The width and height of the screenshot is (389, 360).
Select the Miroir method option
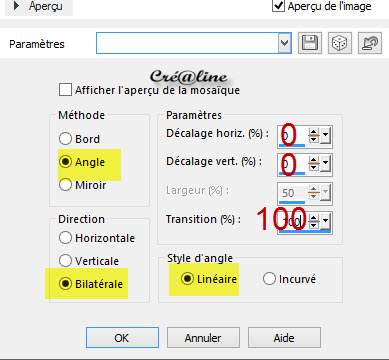pos(65,185)
